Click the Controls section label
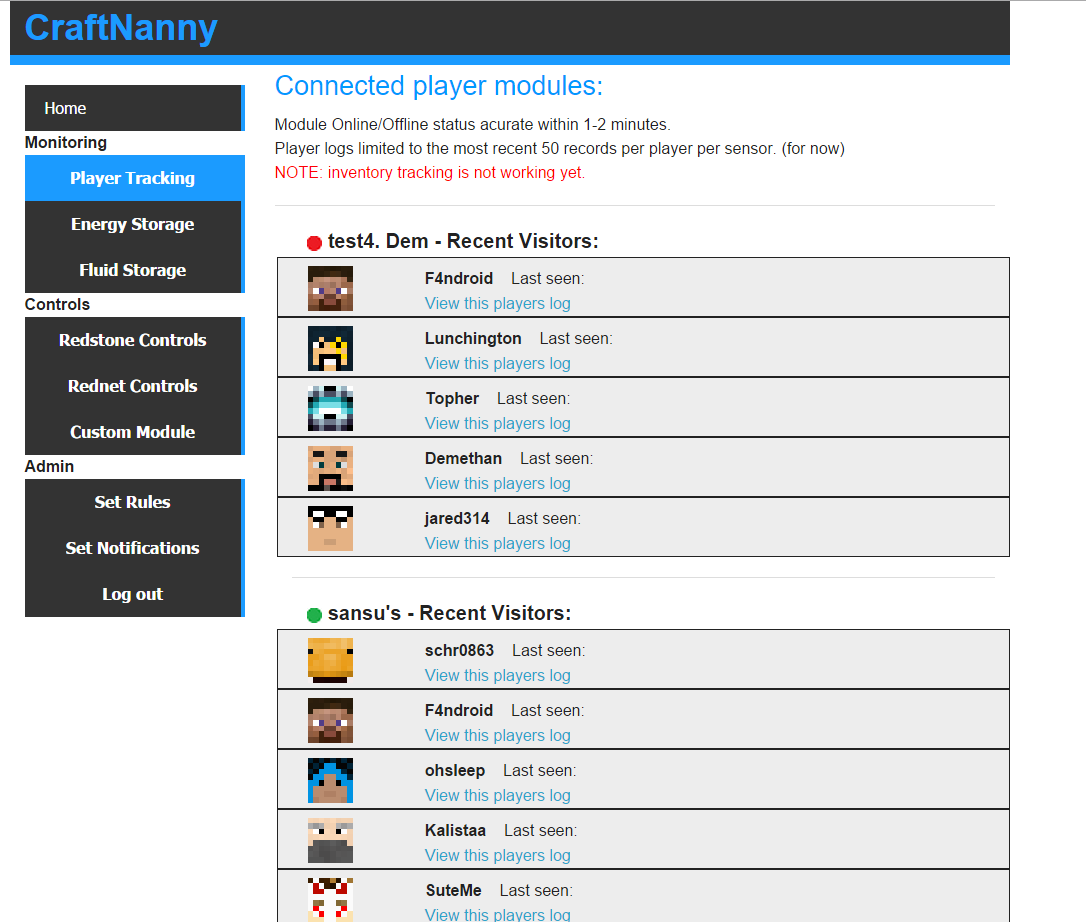Screen dimensions: 1086x922 point(57,305)
